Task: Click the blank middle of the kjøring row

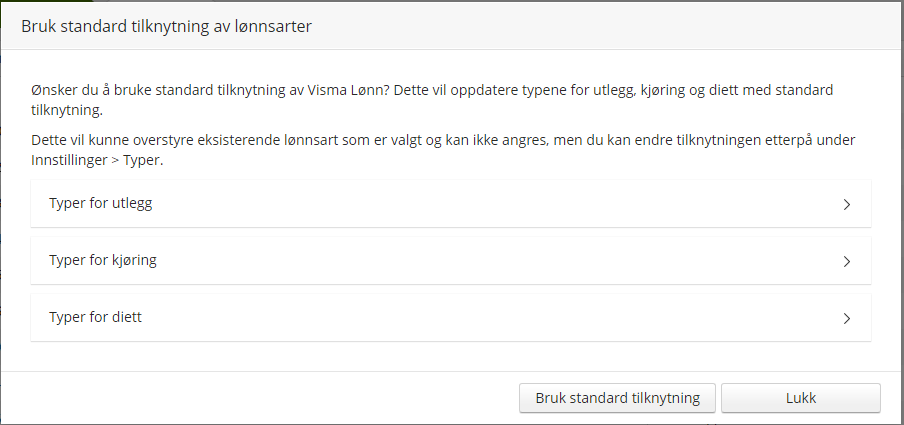Action: (500, 261)
